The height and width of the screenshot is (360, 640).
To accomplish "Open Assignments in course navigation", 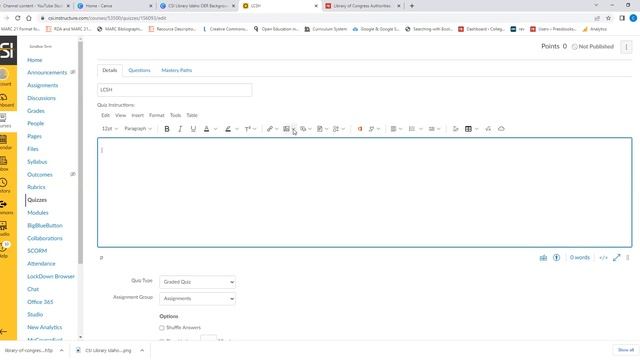I will pyautogui.click(x=42, y=85).
